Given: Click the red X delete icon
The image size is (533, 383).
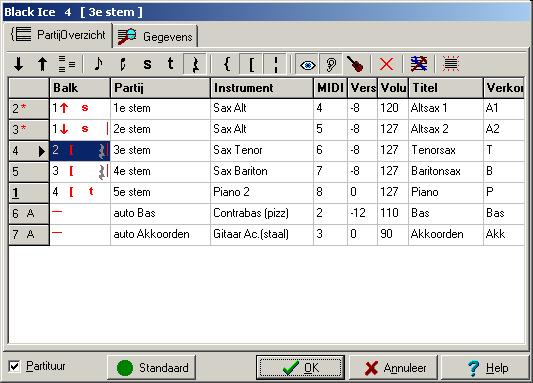Looking at the screenshot, I should coord(386,64).
